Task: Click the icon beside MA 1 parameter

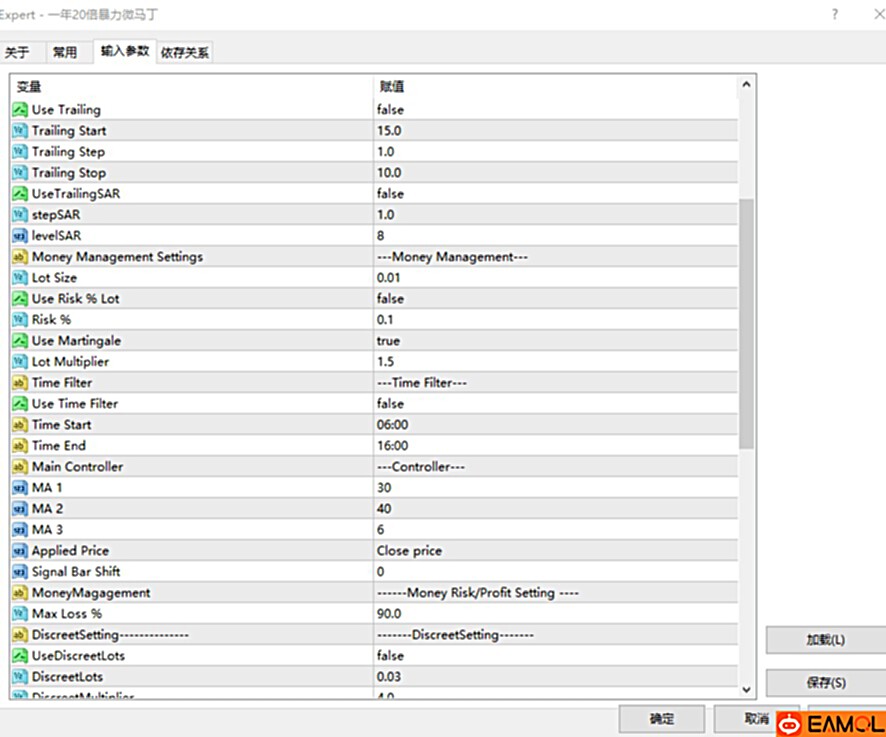Action: 20,488
